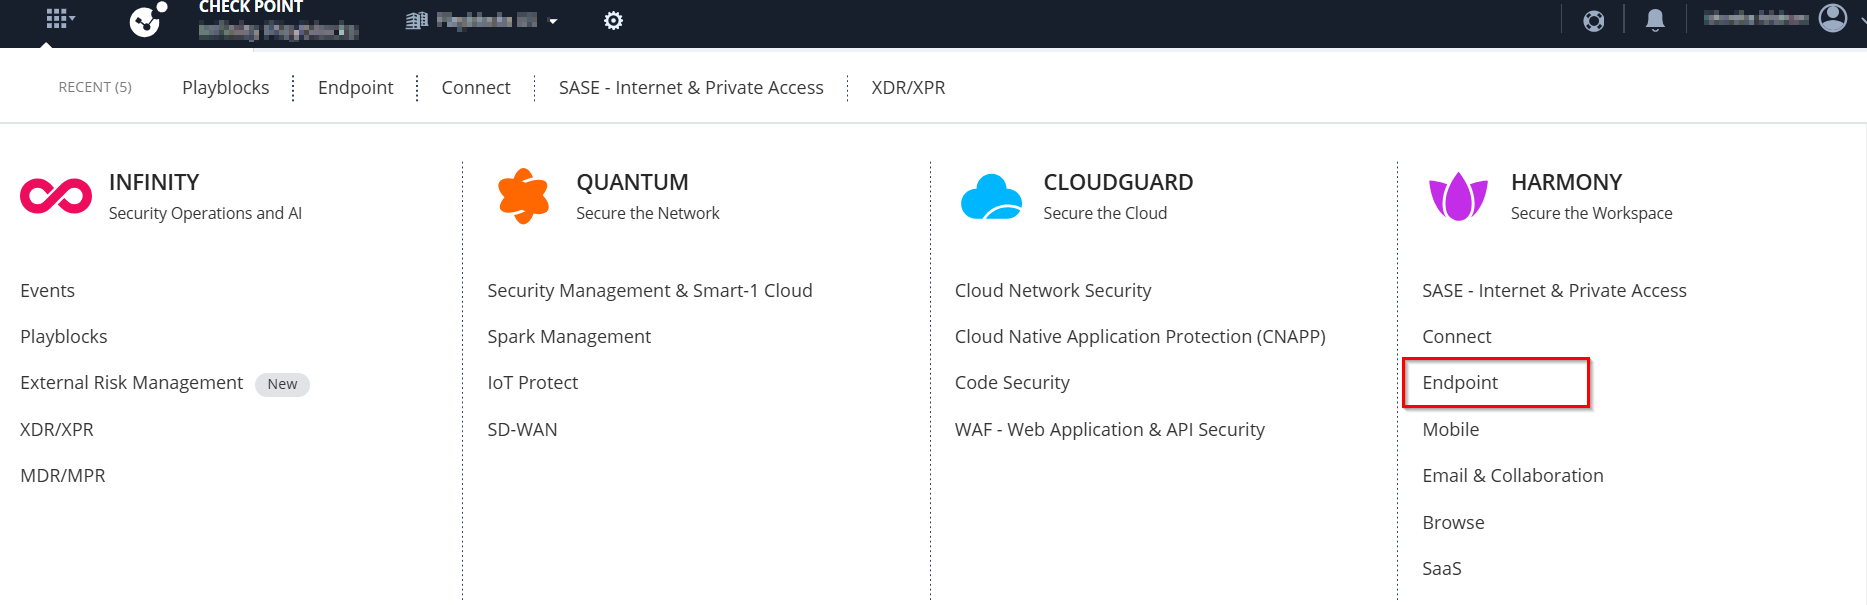
Task: Open Playblocks from the recent bar
Action: (226, 87)
